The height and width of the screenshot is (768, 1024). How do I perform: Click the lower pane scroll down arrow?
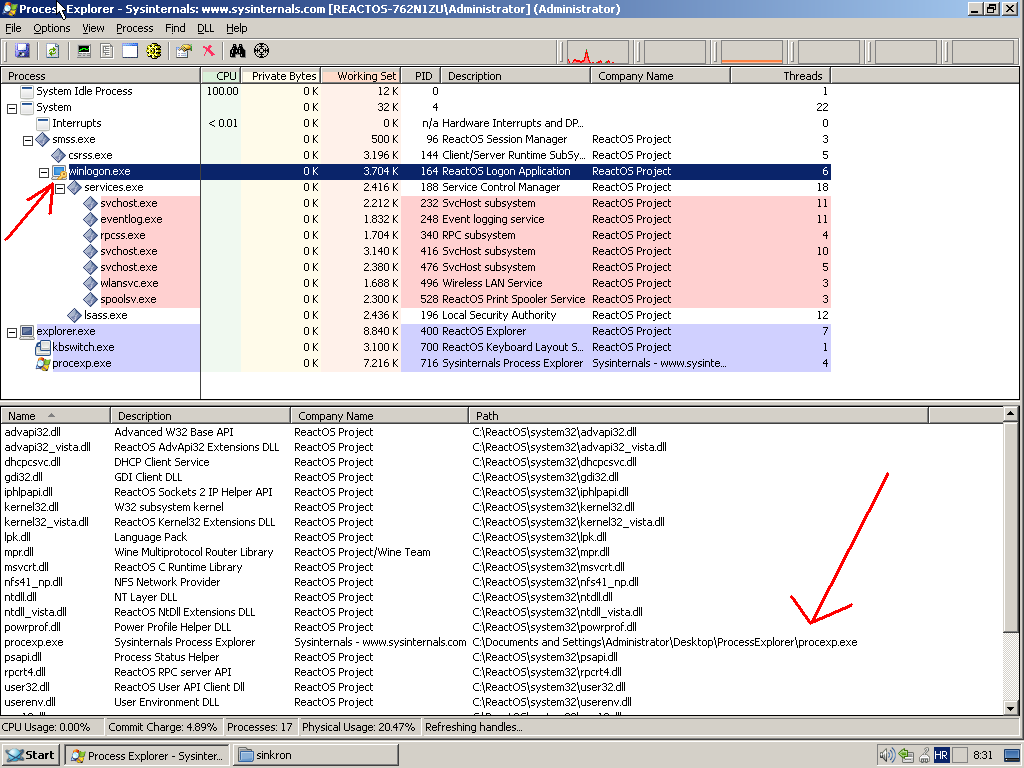tap(1010, 709)
